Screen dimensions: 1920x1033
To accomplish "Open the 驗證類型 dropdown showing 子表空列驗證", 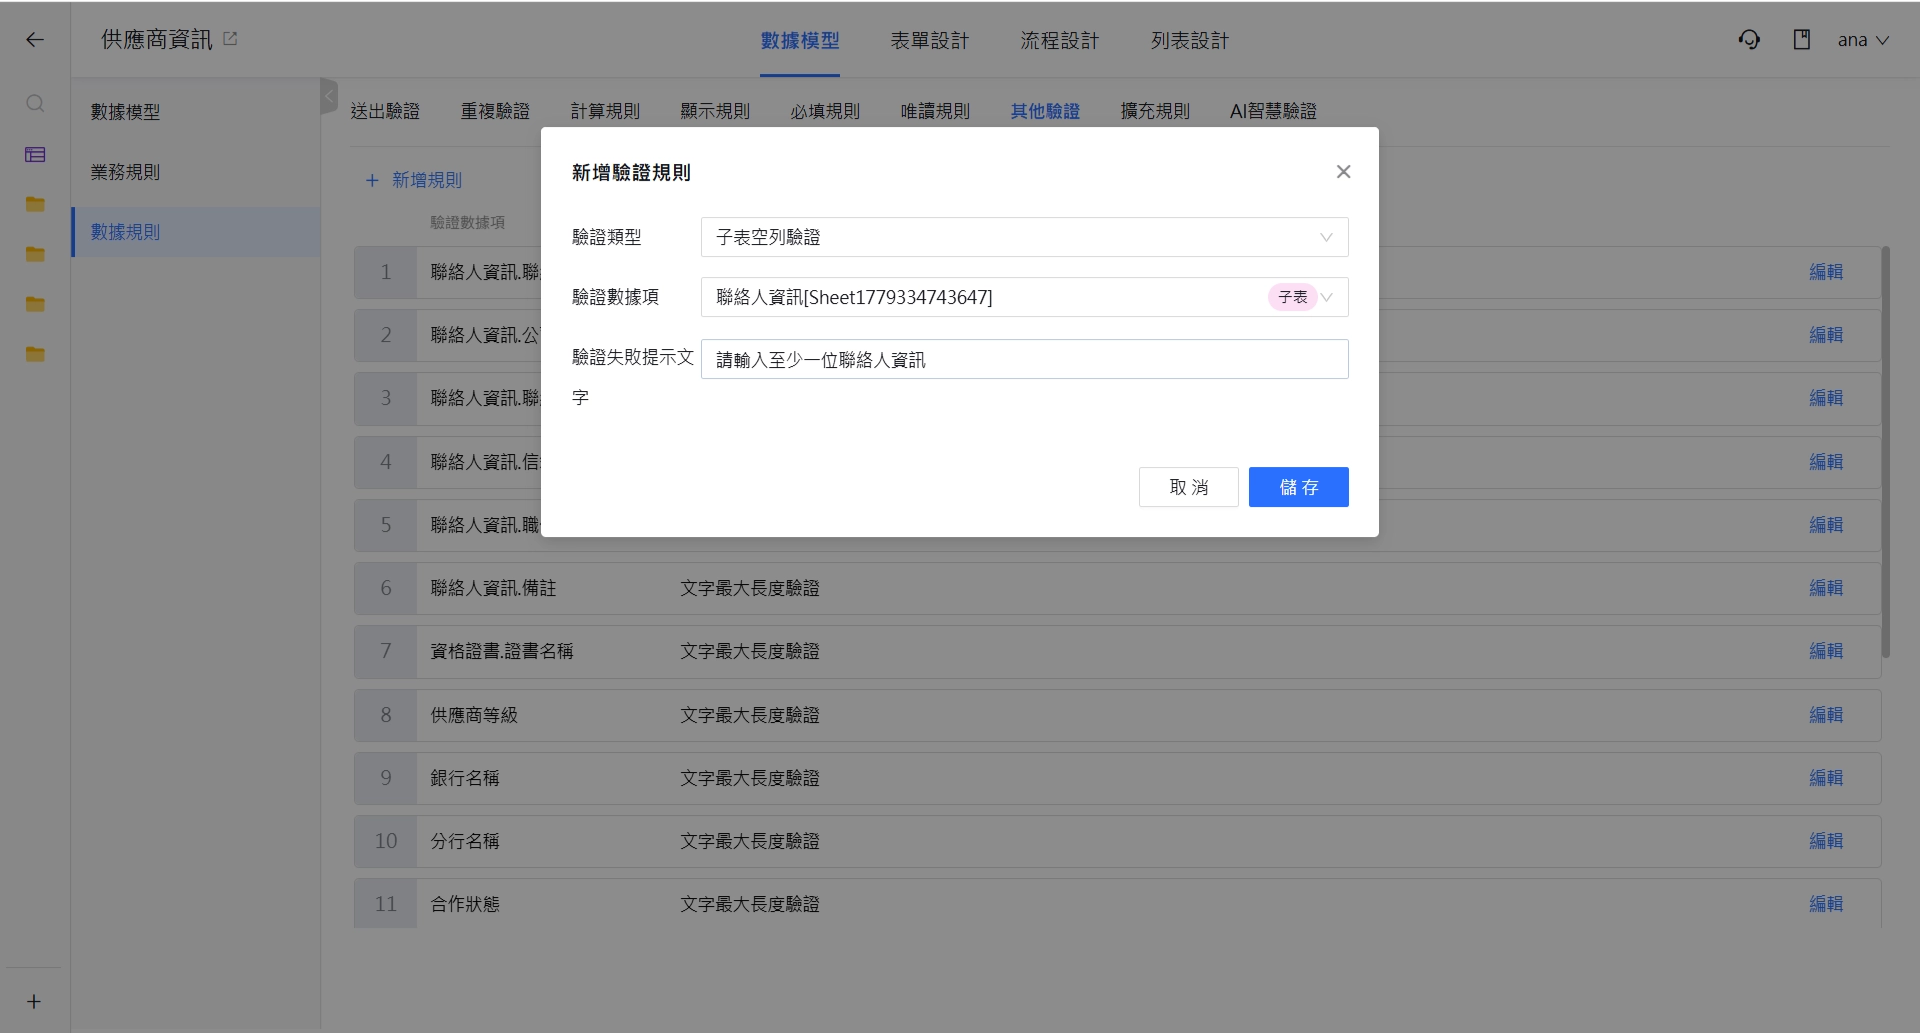I will (x=1024, y=237).
